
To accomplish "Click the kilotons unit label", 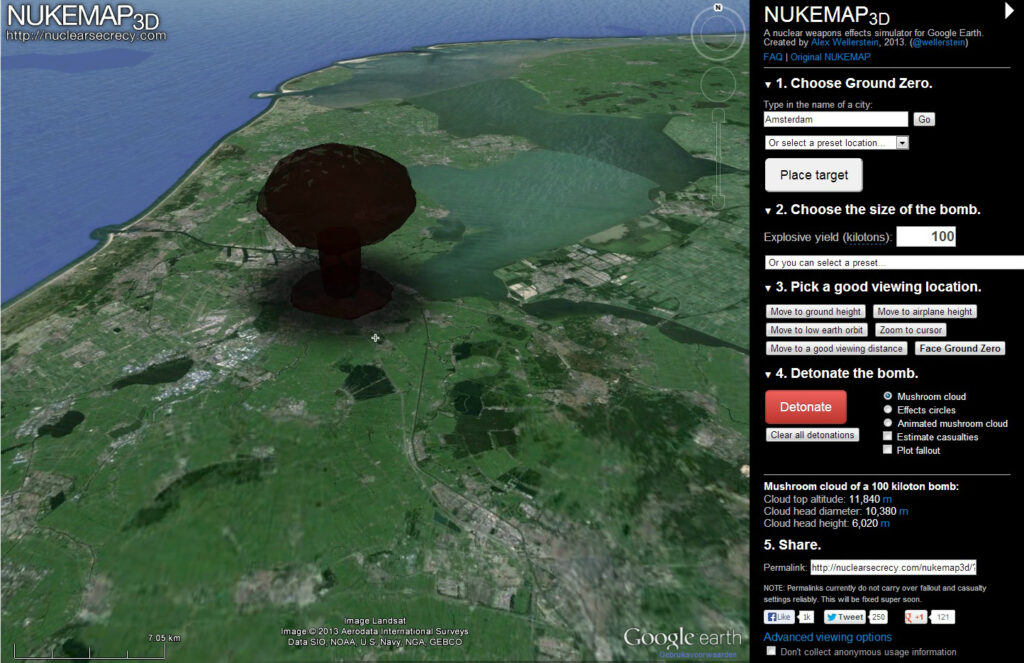I will (866, 237).
